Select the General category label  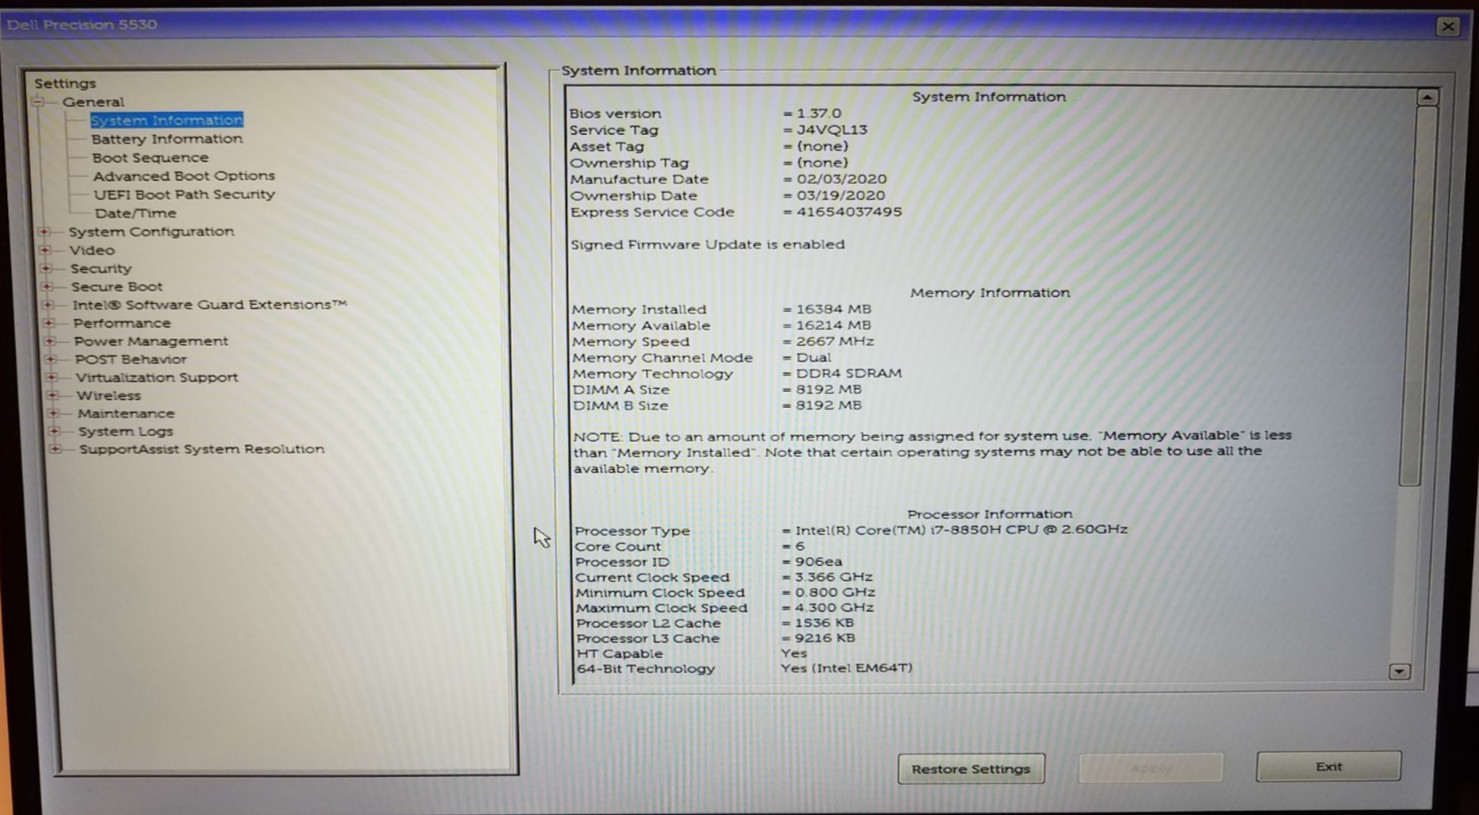(x=93, y=102)
